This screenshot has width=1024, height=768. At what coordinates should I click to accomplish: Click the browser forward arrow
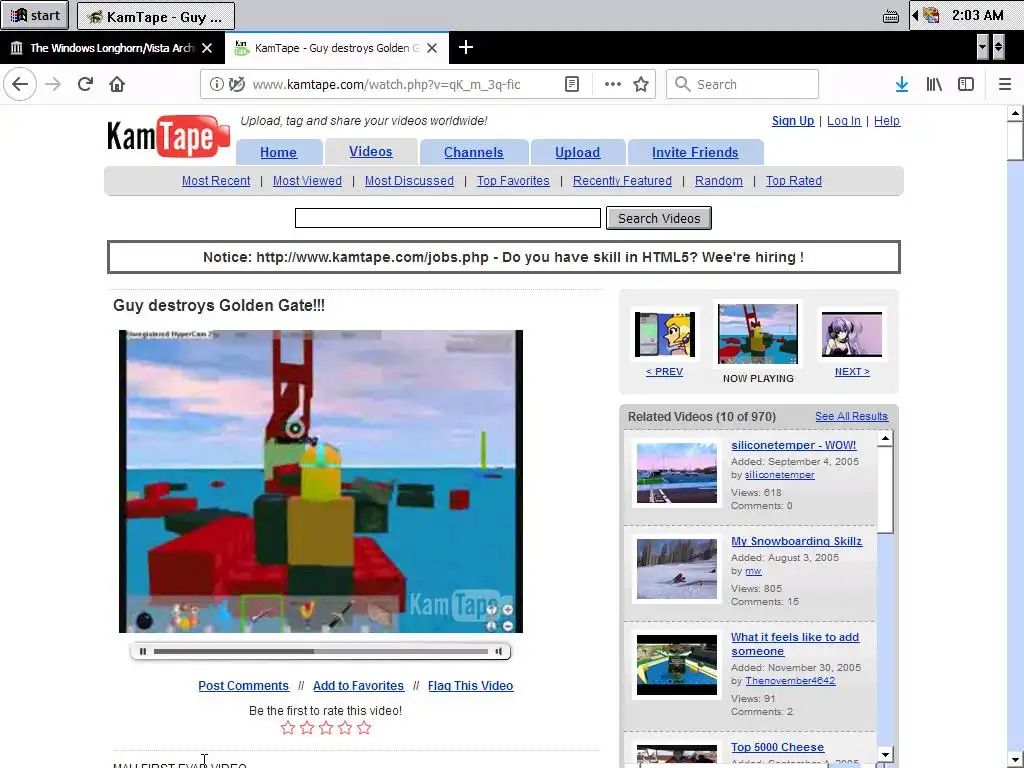53,84
